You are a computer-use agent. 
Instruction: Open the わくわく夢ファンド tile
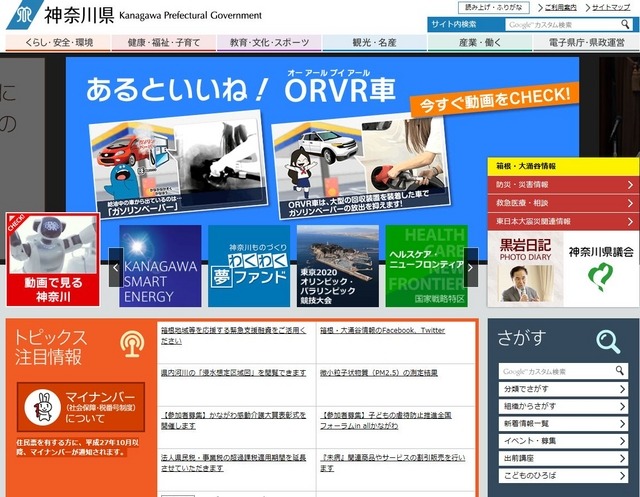249,266
